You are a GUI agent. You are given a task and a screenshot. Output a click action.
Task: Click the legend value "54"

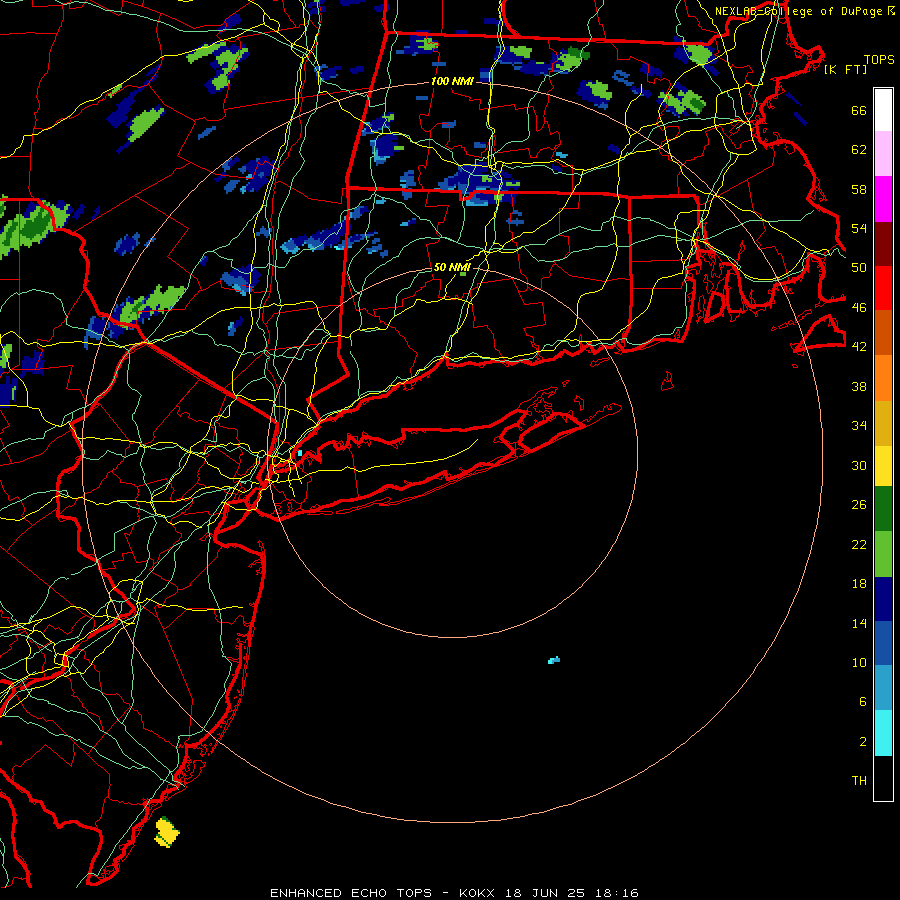pos(859,228)
